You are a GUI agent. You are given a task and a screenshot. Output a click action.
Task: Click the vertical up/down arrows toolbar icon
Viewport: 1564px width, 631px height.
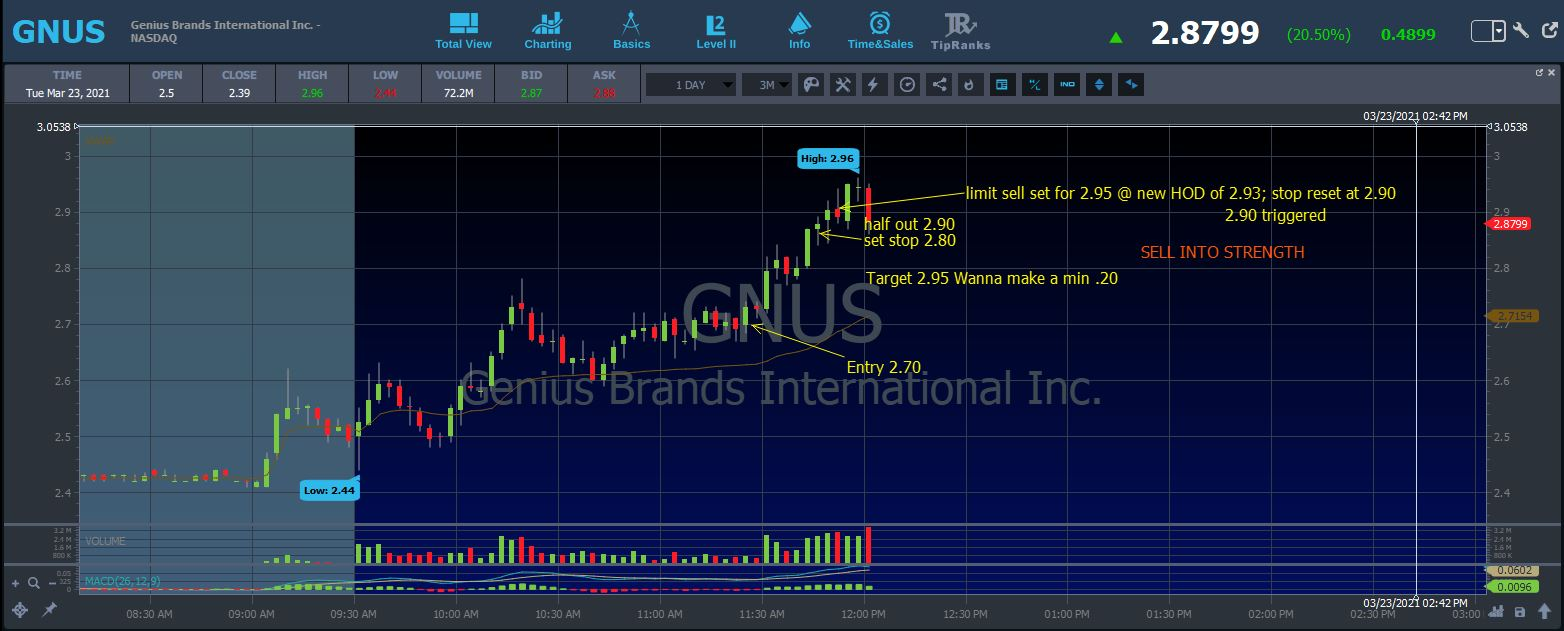click(x=1100, y=85)
